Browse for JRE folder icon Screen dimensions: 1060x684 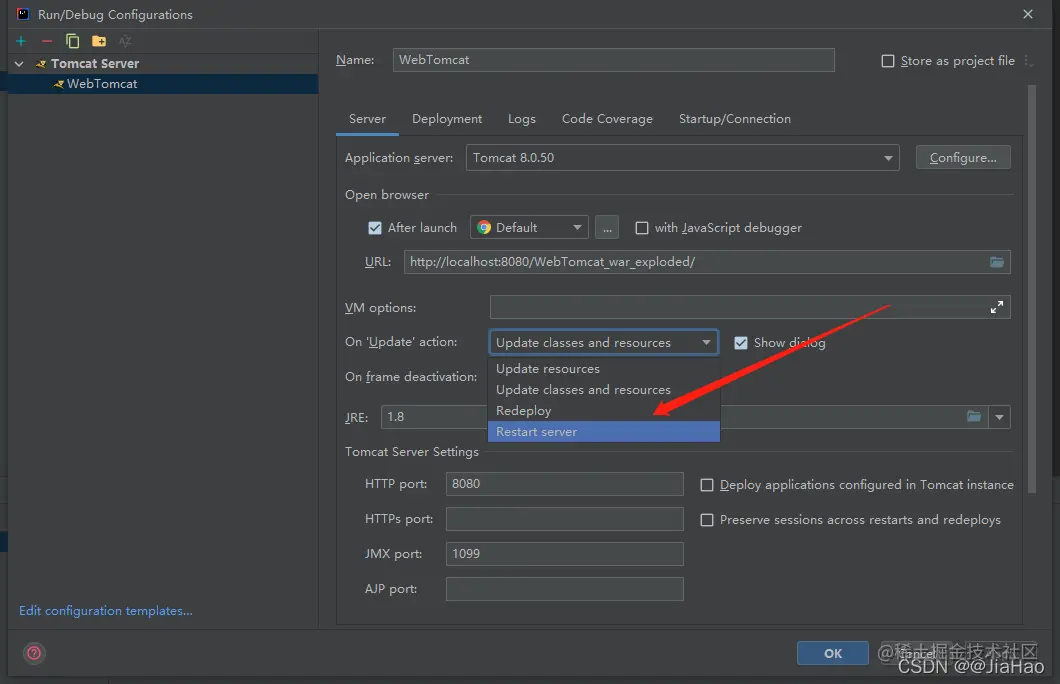point(973,416)
